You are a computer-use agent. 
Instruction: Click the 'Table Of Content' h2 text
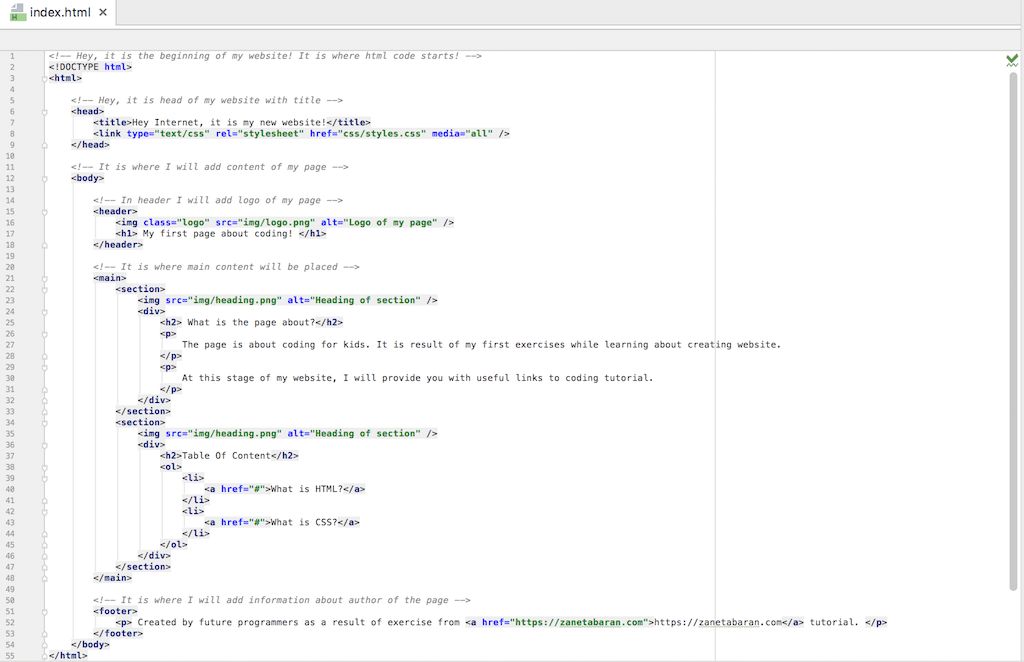(226, 456)
